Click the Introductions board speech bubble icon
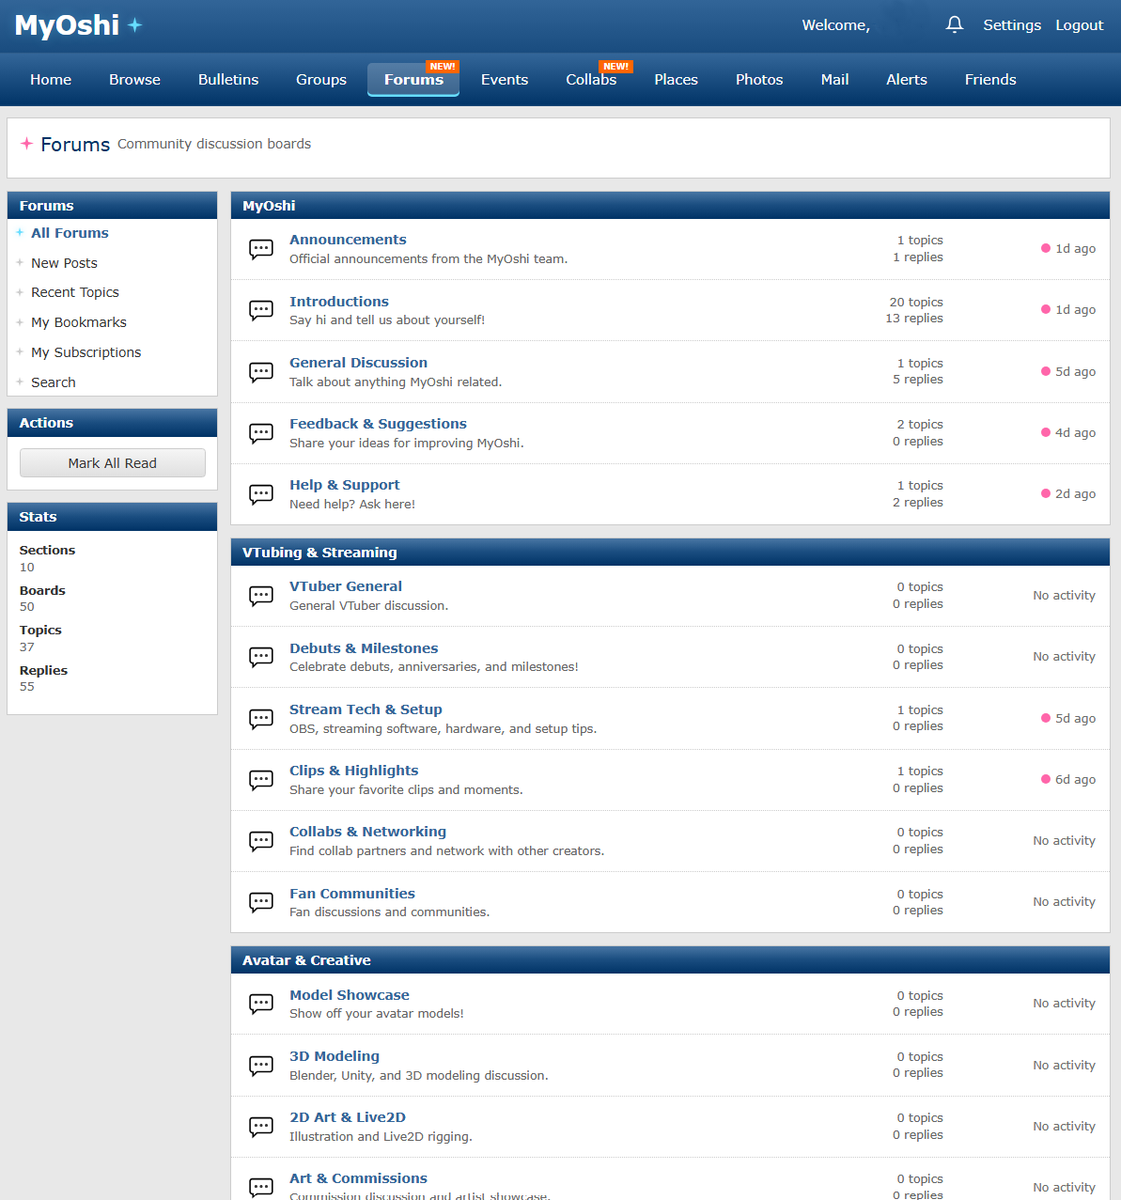Image resolution: width=1121 pixels, height=1200 pixels. coord(261,310)
